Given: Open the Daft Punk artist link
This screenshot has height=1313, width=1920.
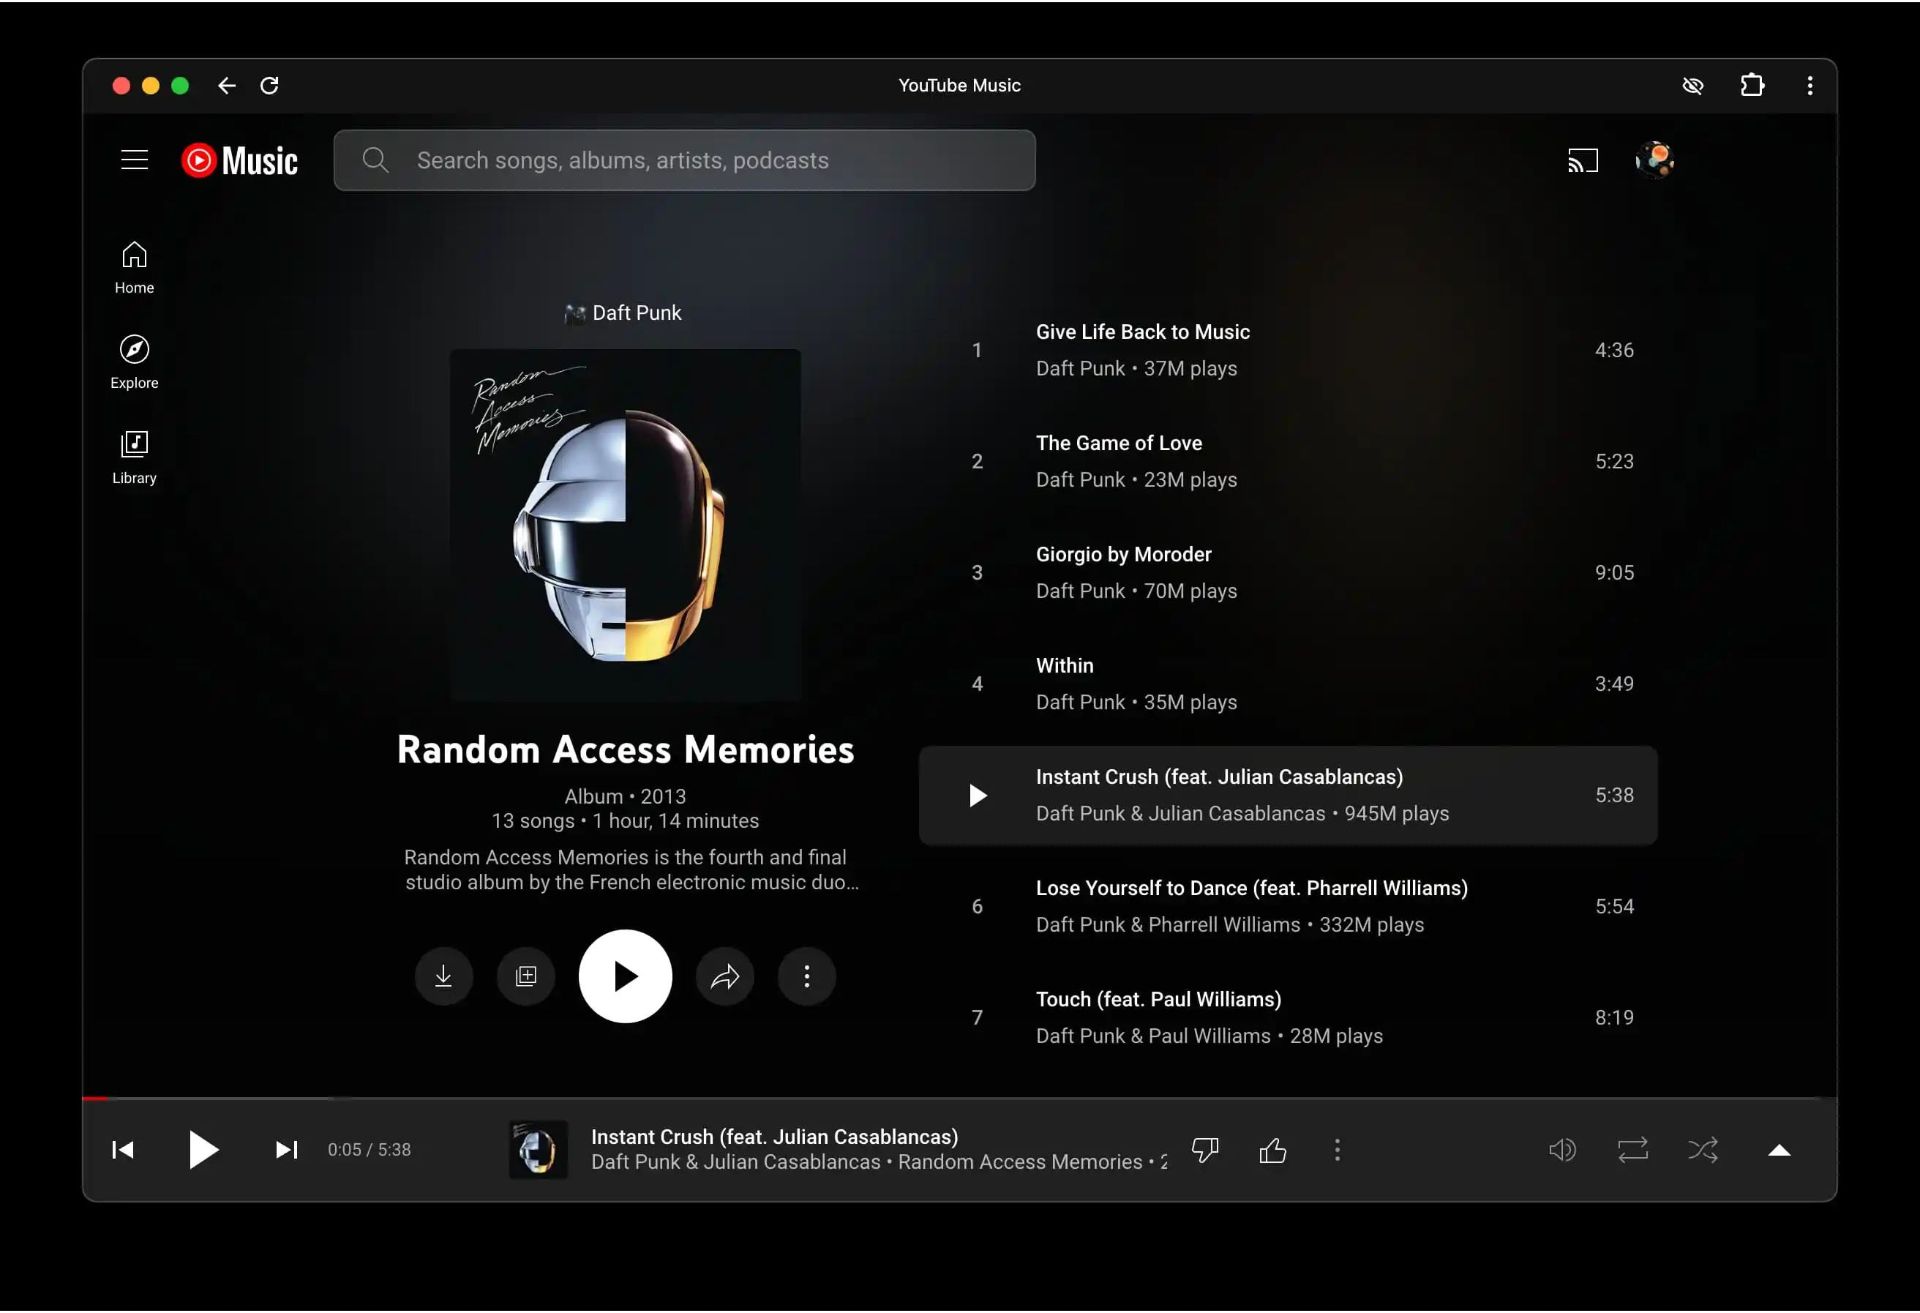Looking at the screenshot, I should click(x=636, y=313).
